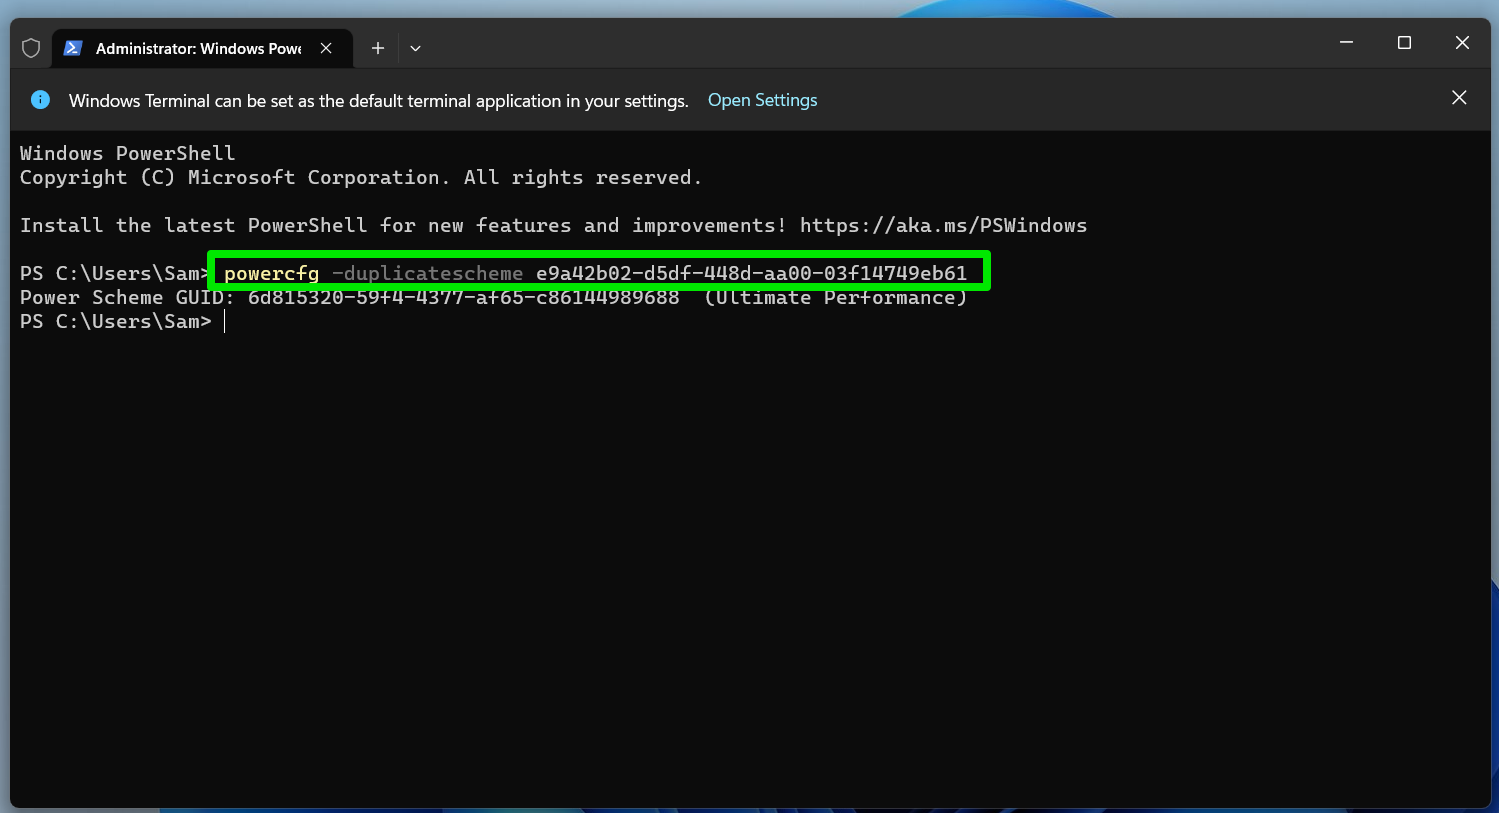1499x813 pixels.
Task: Dismiss the default terminal notification bar
Action: pos(1459,98)
